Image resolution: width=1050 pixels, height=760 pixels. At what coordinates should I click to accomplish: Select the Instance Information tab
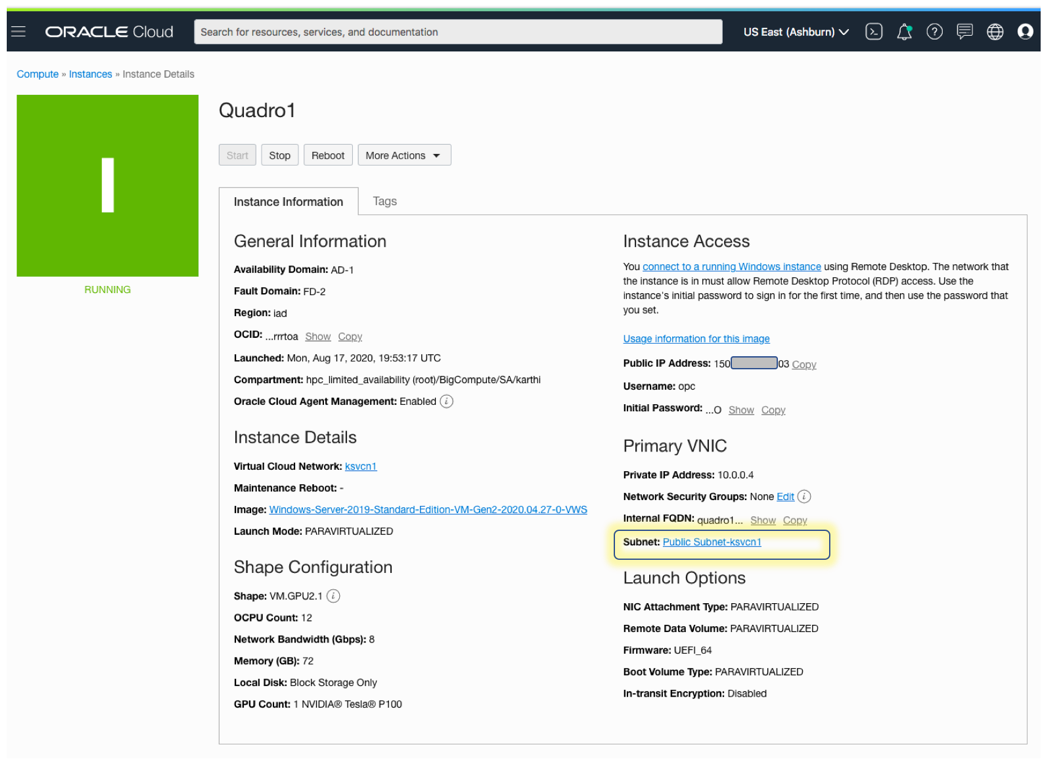point(288,201)
